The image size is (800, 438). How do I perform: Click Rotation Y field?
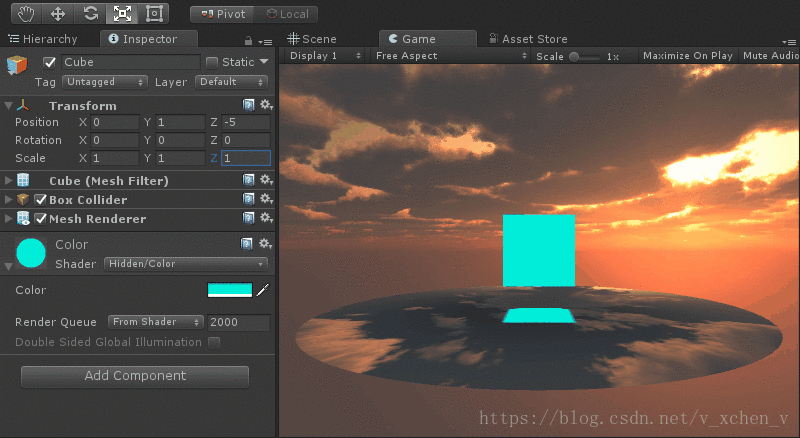click(x=180, y=140)
